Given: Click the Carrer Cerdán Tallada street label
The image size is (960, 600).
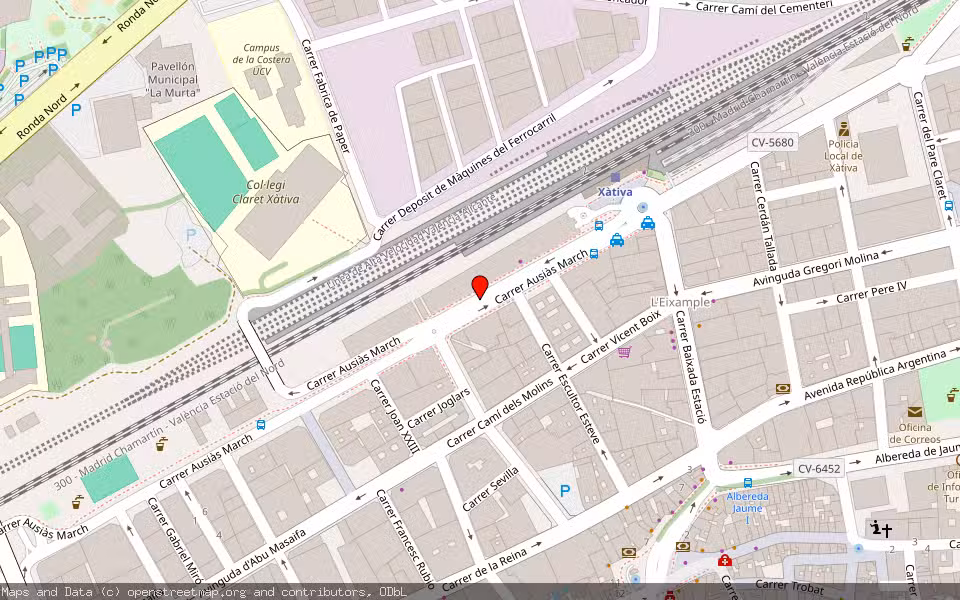Looking at the screenshot, I should click(763, 216).
